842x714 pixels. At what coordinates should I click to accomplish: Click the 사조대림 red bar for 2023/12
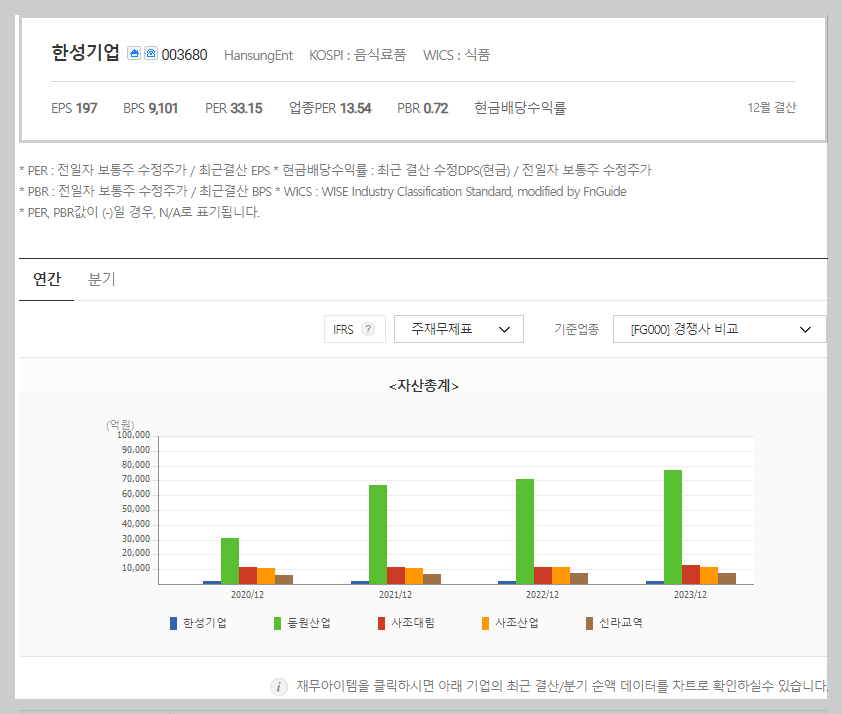tap(691, 574)
